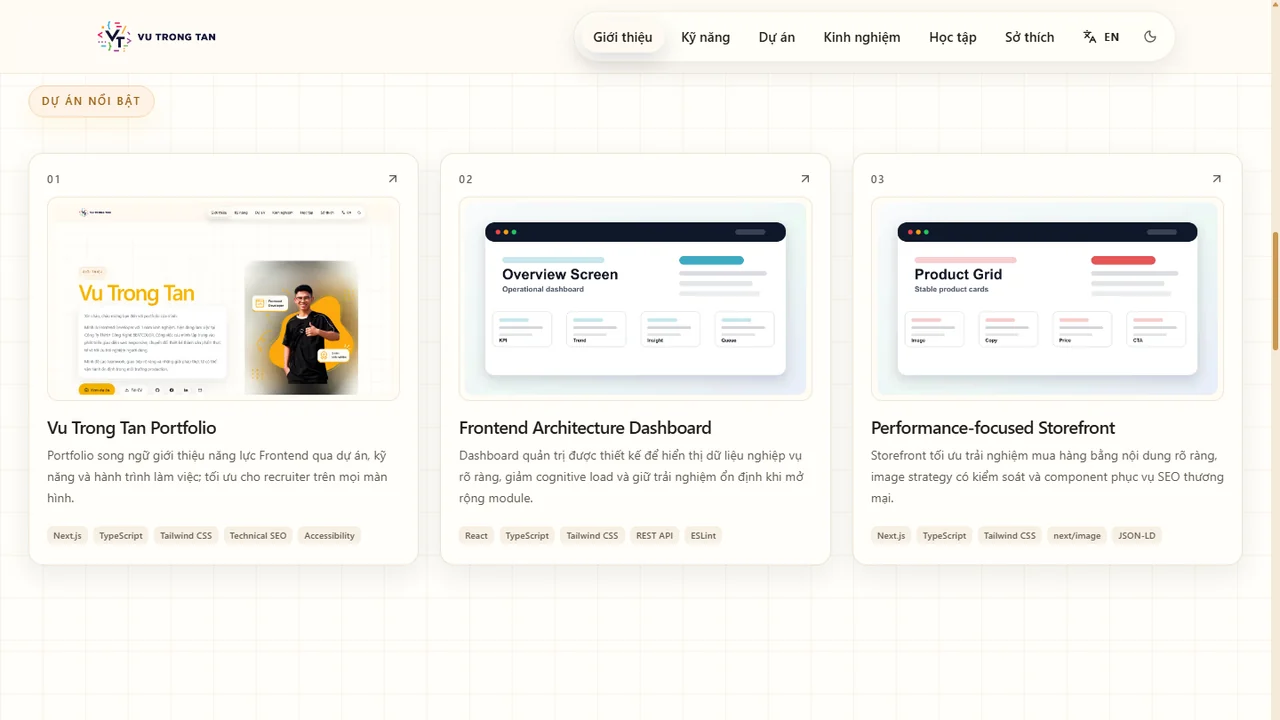
Task: Open Frontend Architecture Dashboard external arrow
Action: pyautogui.click(x=805, y=179)
